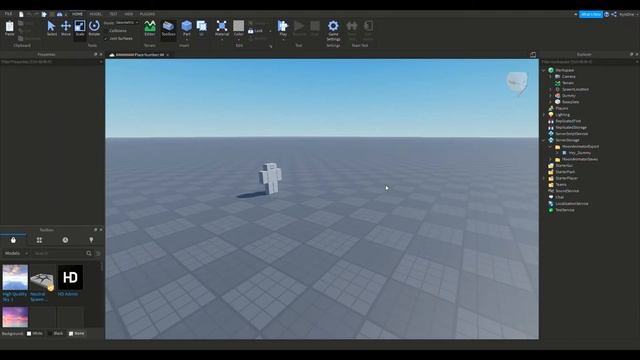The height and width of the screenshot is (360, 640).
Task: Select Black background option in Toolbox
Action: pos(56,333)
